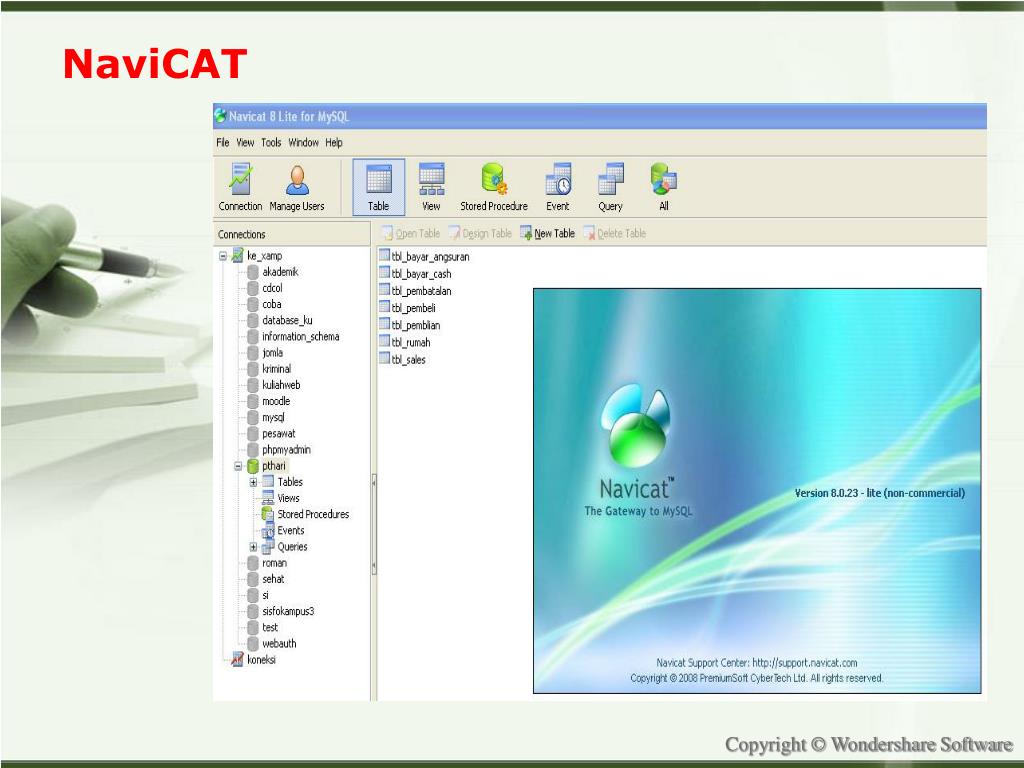Click the New Table button
The image size is (1024, 768).
547,233
